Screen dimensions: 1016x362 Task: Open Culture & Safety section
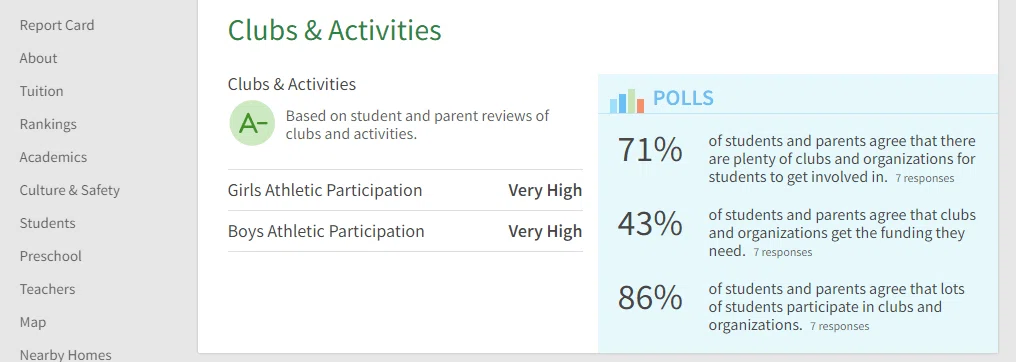pos(69,190)
